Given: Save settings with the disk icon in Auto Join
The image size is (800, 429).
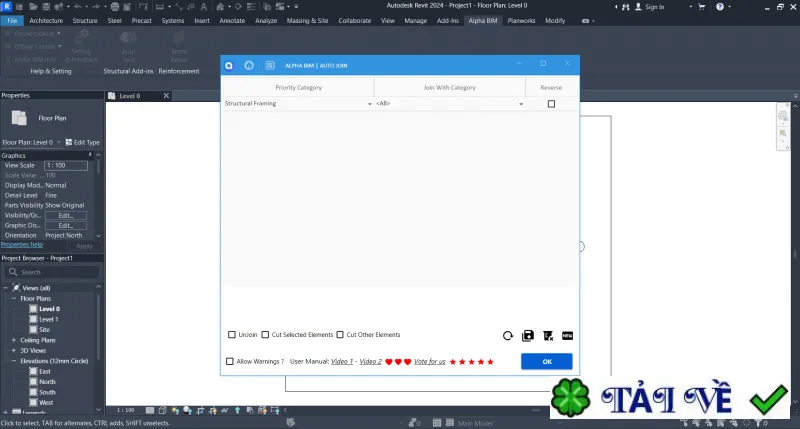Looking at the screenshot, I should tap(528, 336).
